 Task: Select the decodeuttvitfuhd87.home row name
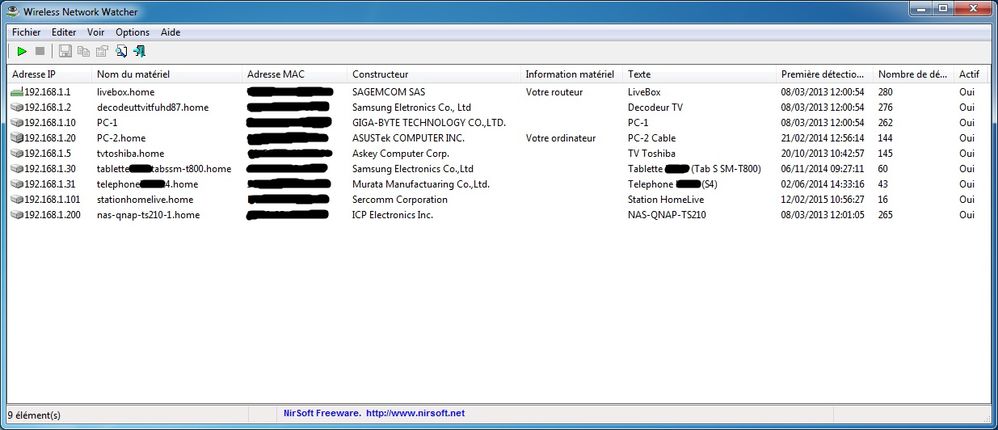click(153, 108)
